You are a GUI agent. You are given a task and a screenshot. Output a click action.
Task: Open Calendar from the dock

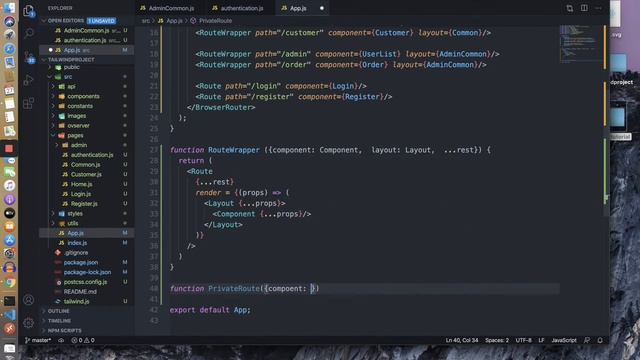9,90
